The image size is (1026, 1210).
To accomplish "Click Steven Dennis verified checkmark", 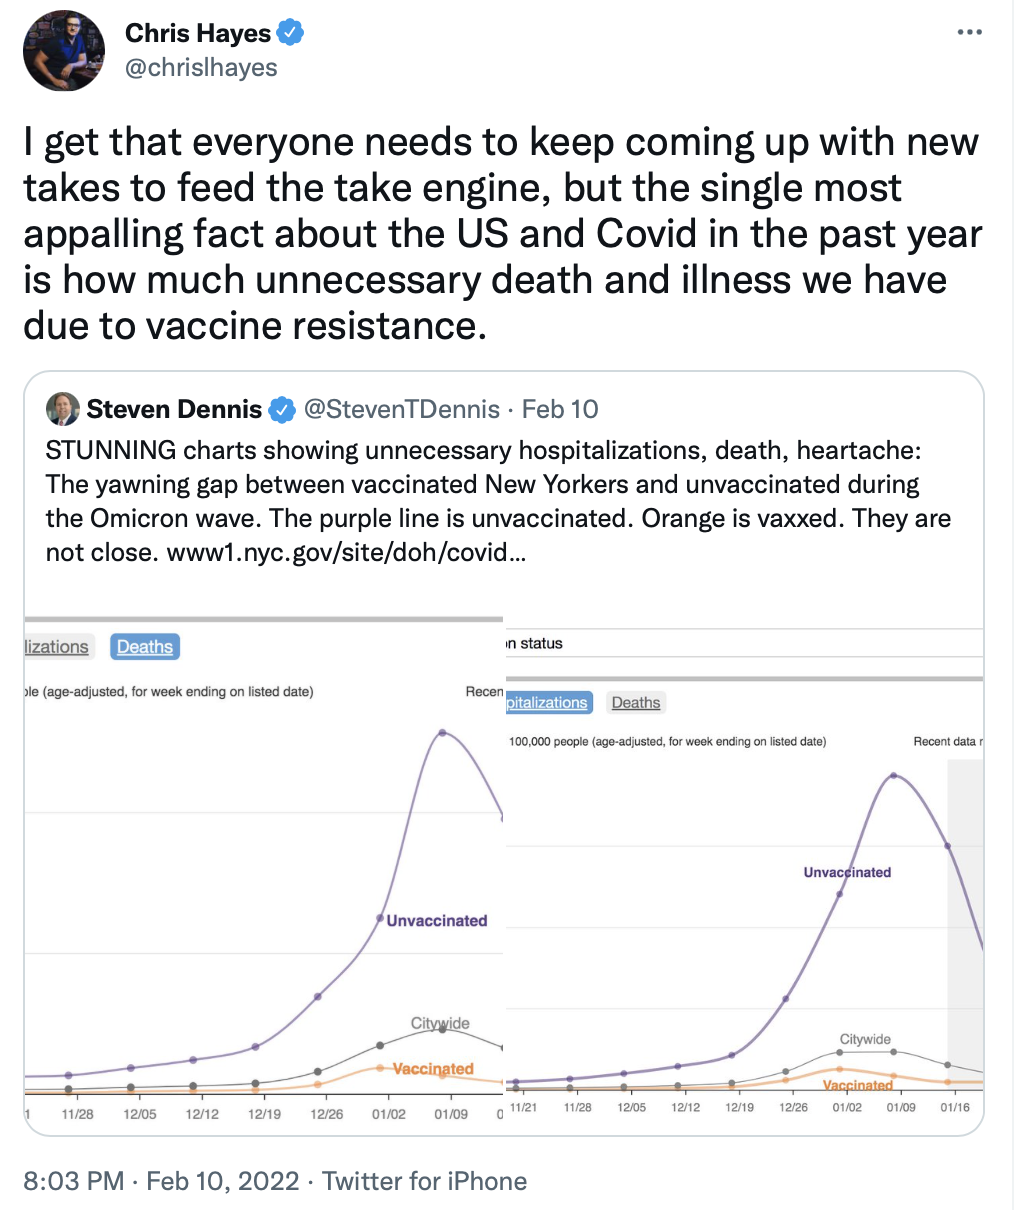I will click(283, 409).
